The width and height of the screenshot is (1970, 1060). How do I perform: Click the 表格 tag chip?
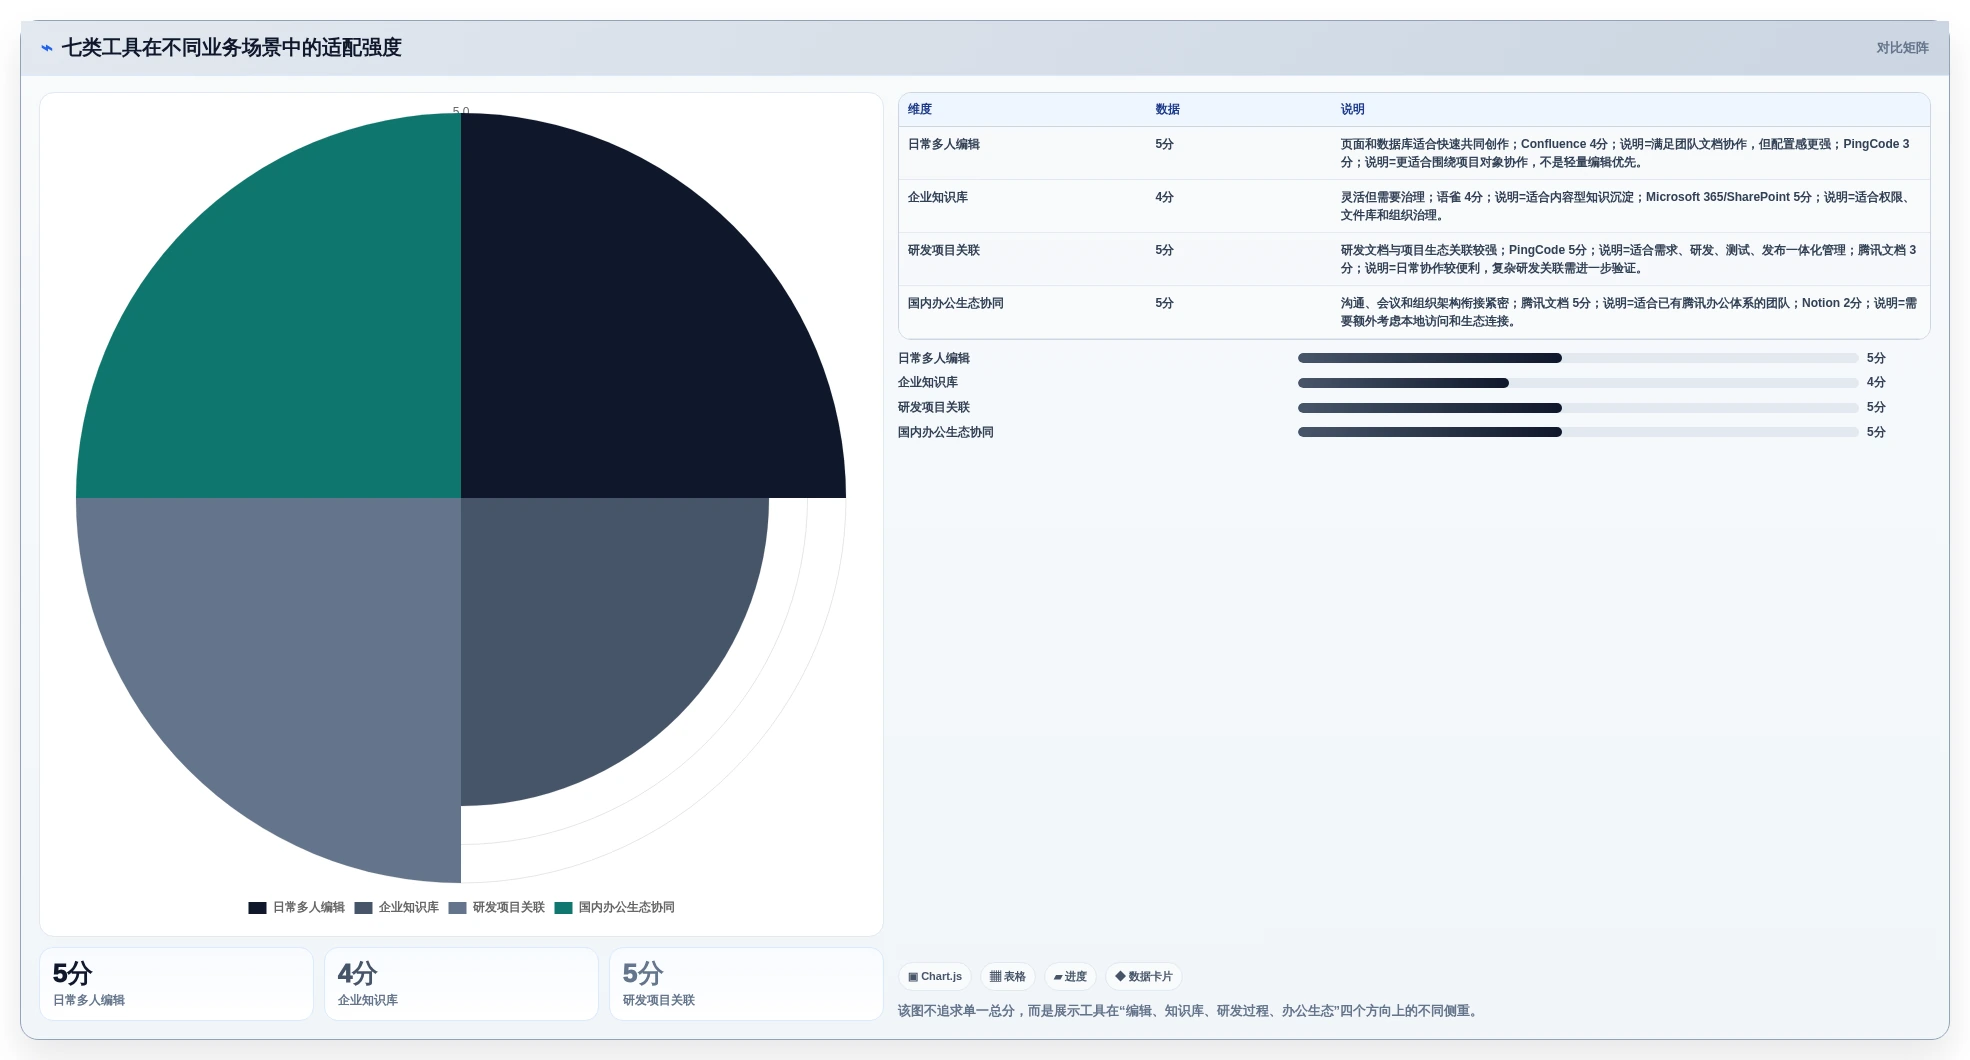(x=1008, y=977)
